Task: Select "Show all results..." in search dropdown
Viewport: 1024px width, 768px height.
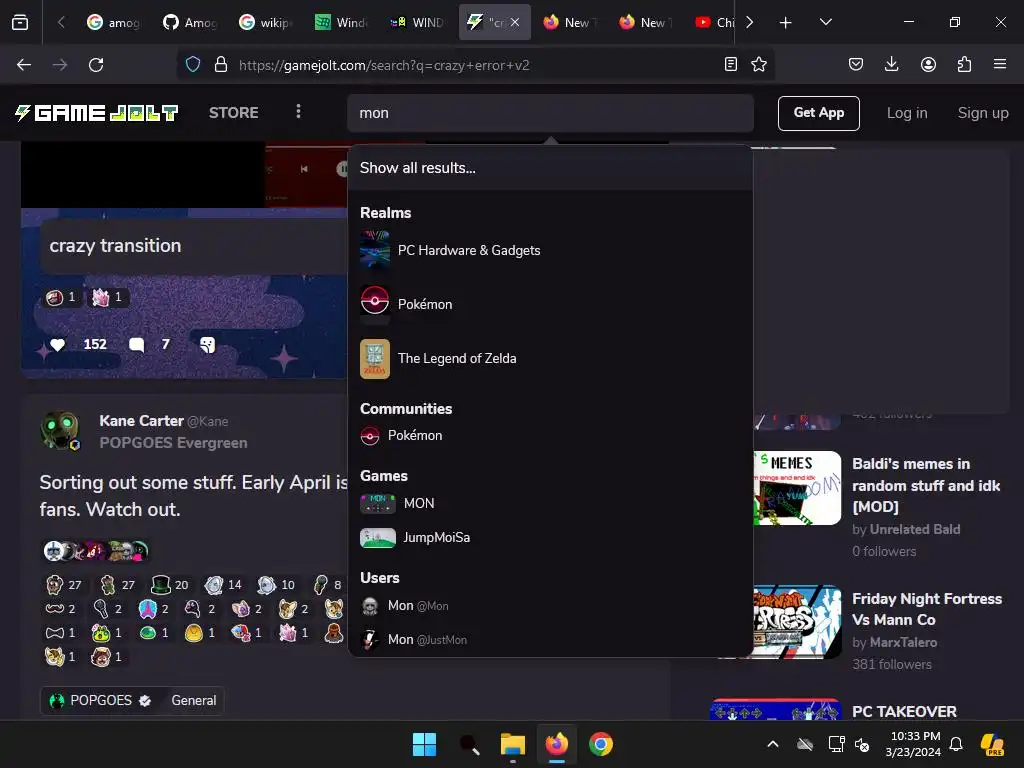Action: 550,168
